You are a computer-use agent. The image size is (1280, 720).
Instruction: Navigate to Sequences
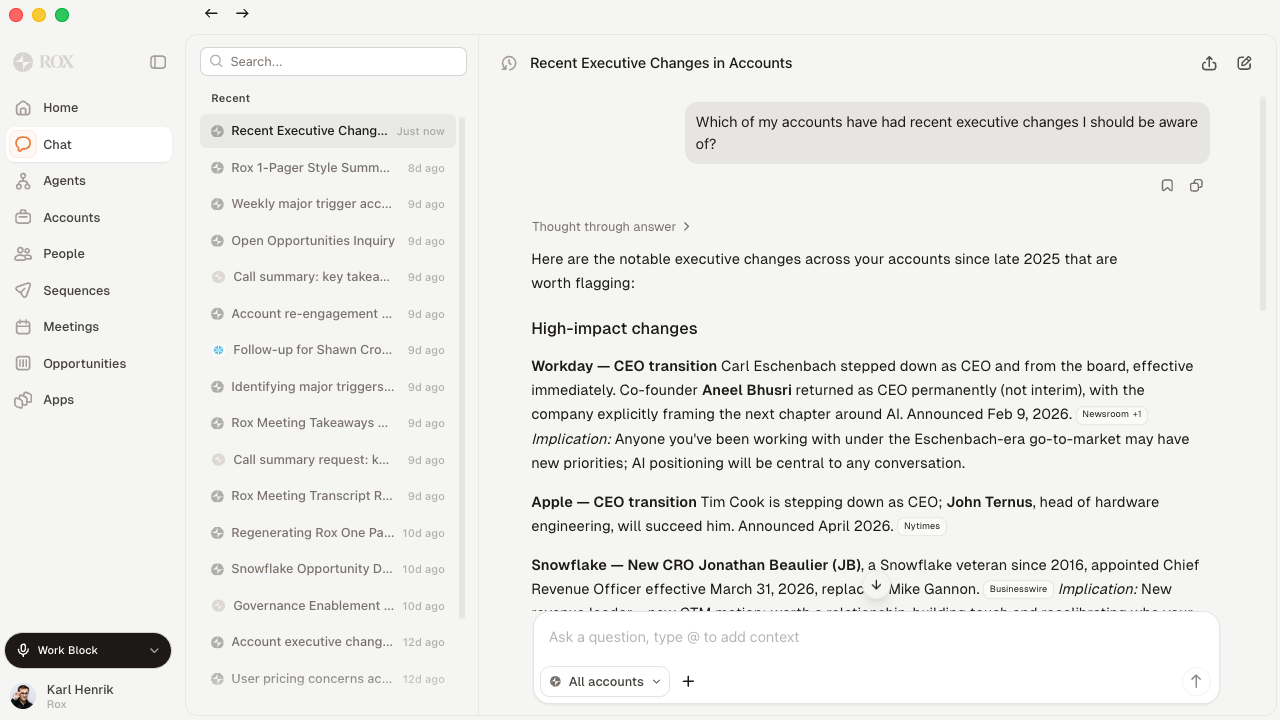89,290
